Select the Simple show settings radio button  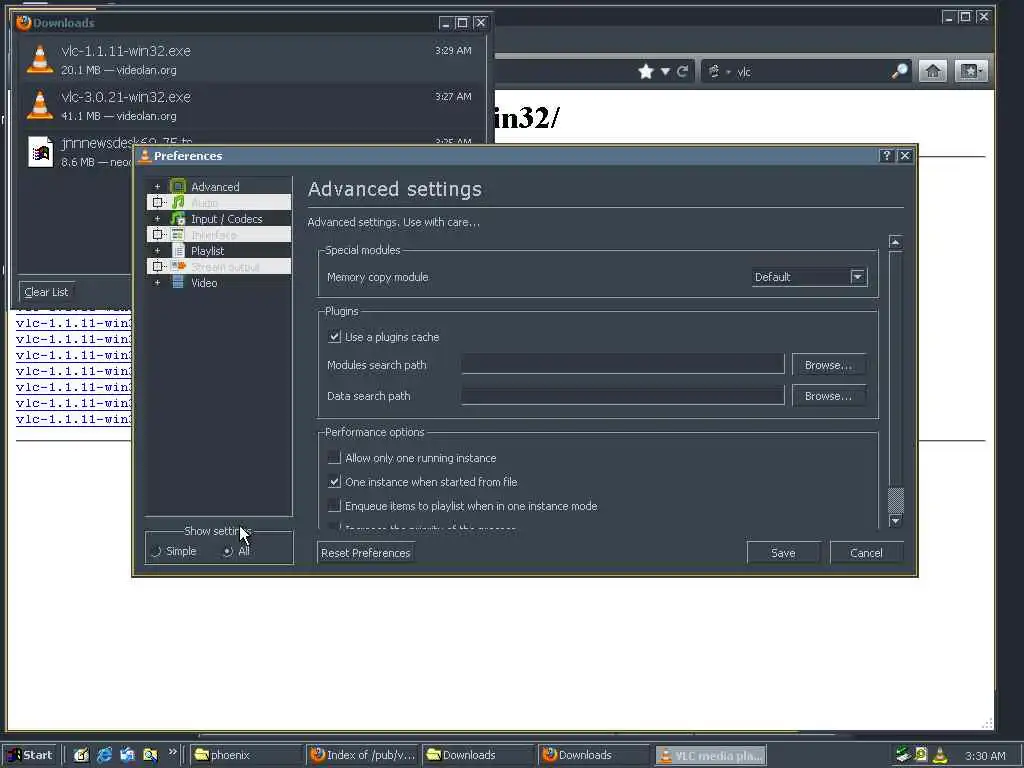[156, 551]
